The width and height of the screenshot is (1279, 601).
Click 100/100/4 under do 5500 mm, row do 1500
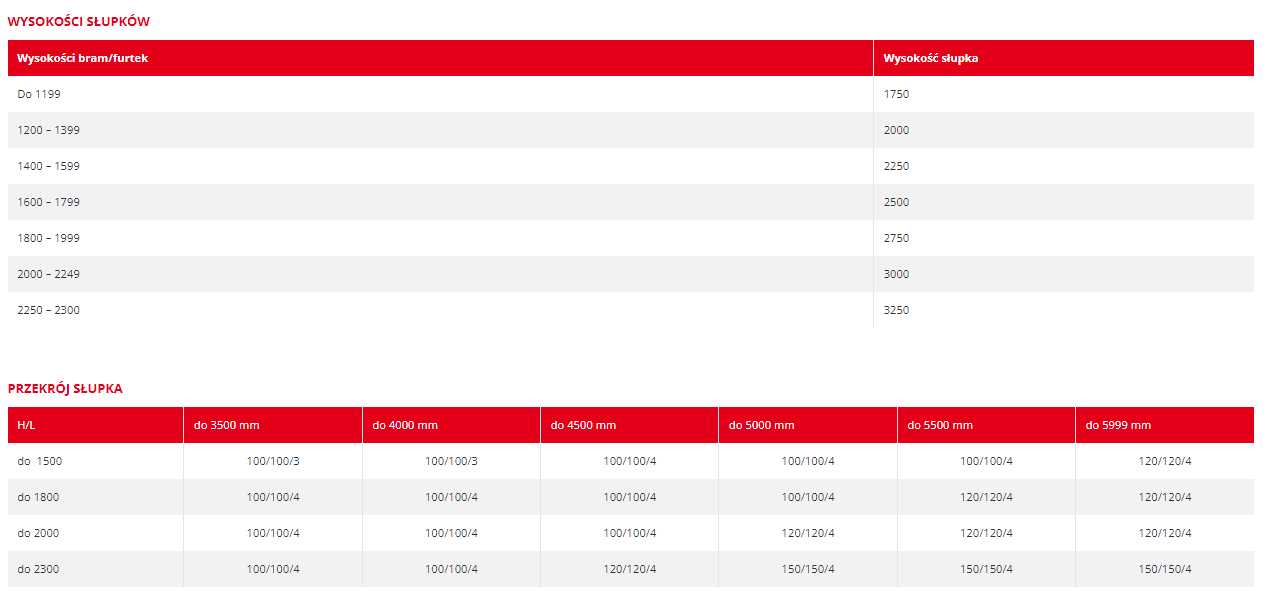tap(986, 461)
